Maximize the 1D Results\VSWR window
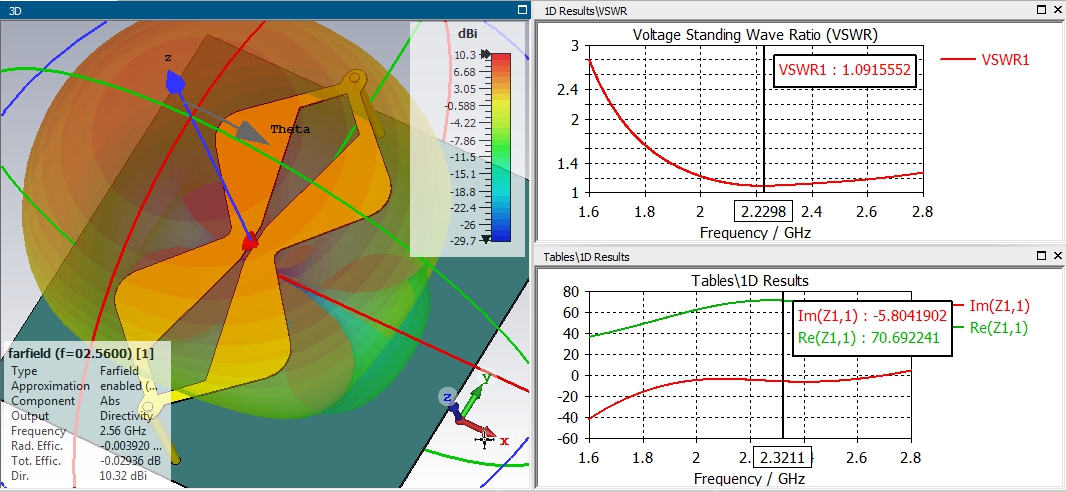The image size is (1066, 492). tap(1042, 10)
